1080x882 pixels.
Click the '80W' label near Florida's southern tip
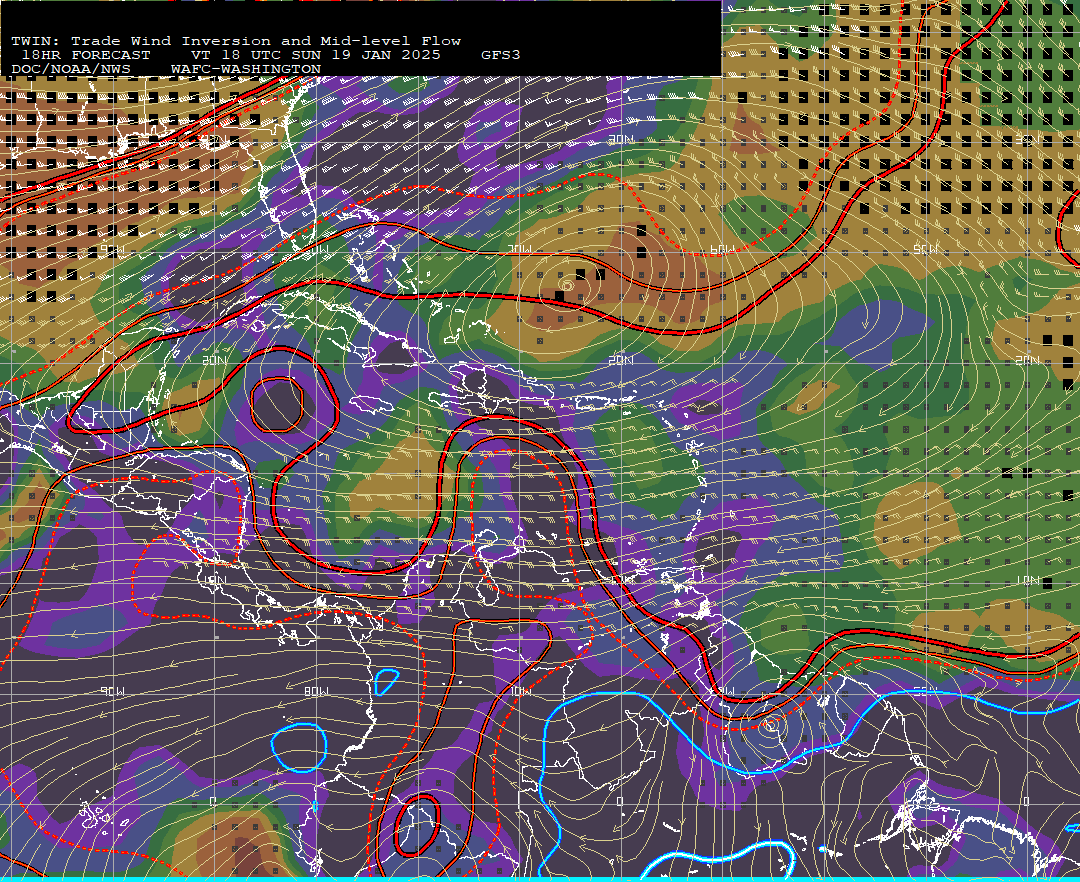click(316, 249)
